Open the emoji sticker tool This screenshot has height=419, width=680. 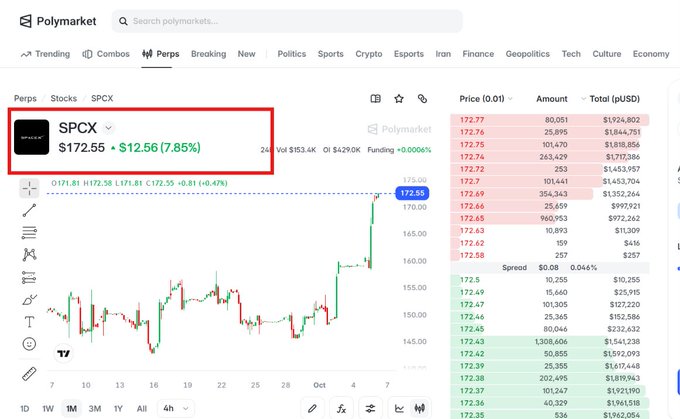tap(29, 344)
